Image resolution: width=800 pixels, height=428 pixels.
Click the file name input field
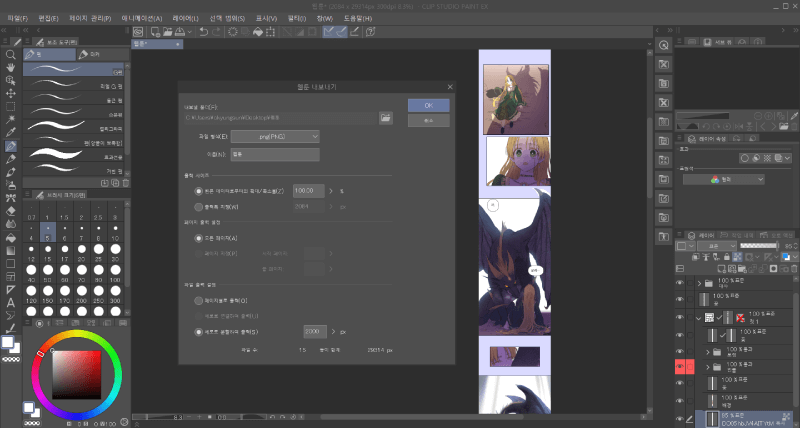pos(275,154)
